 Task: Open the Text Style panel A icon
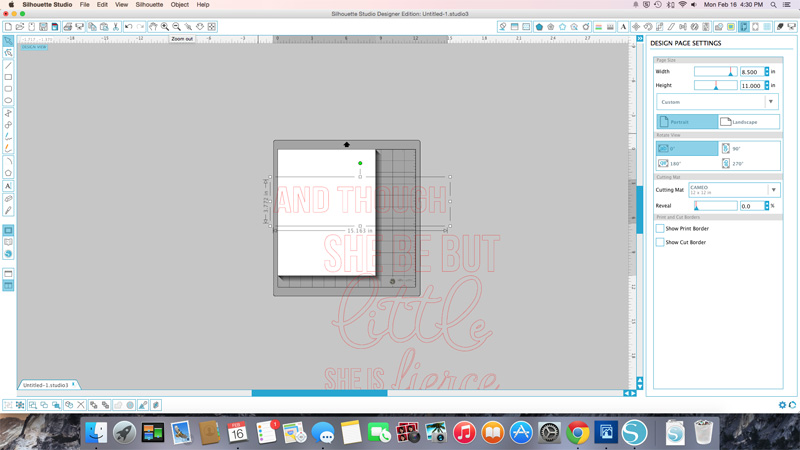click(623, 27)
